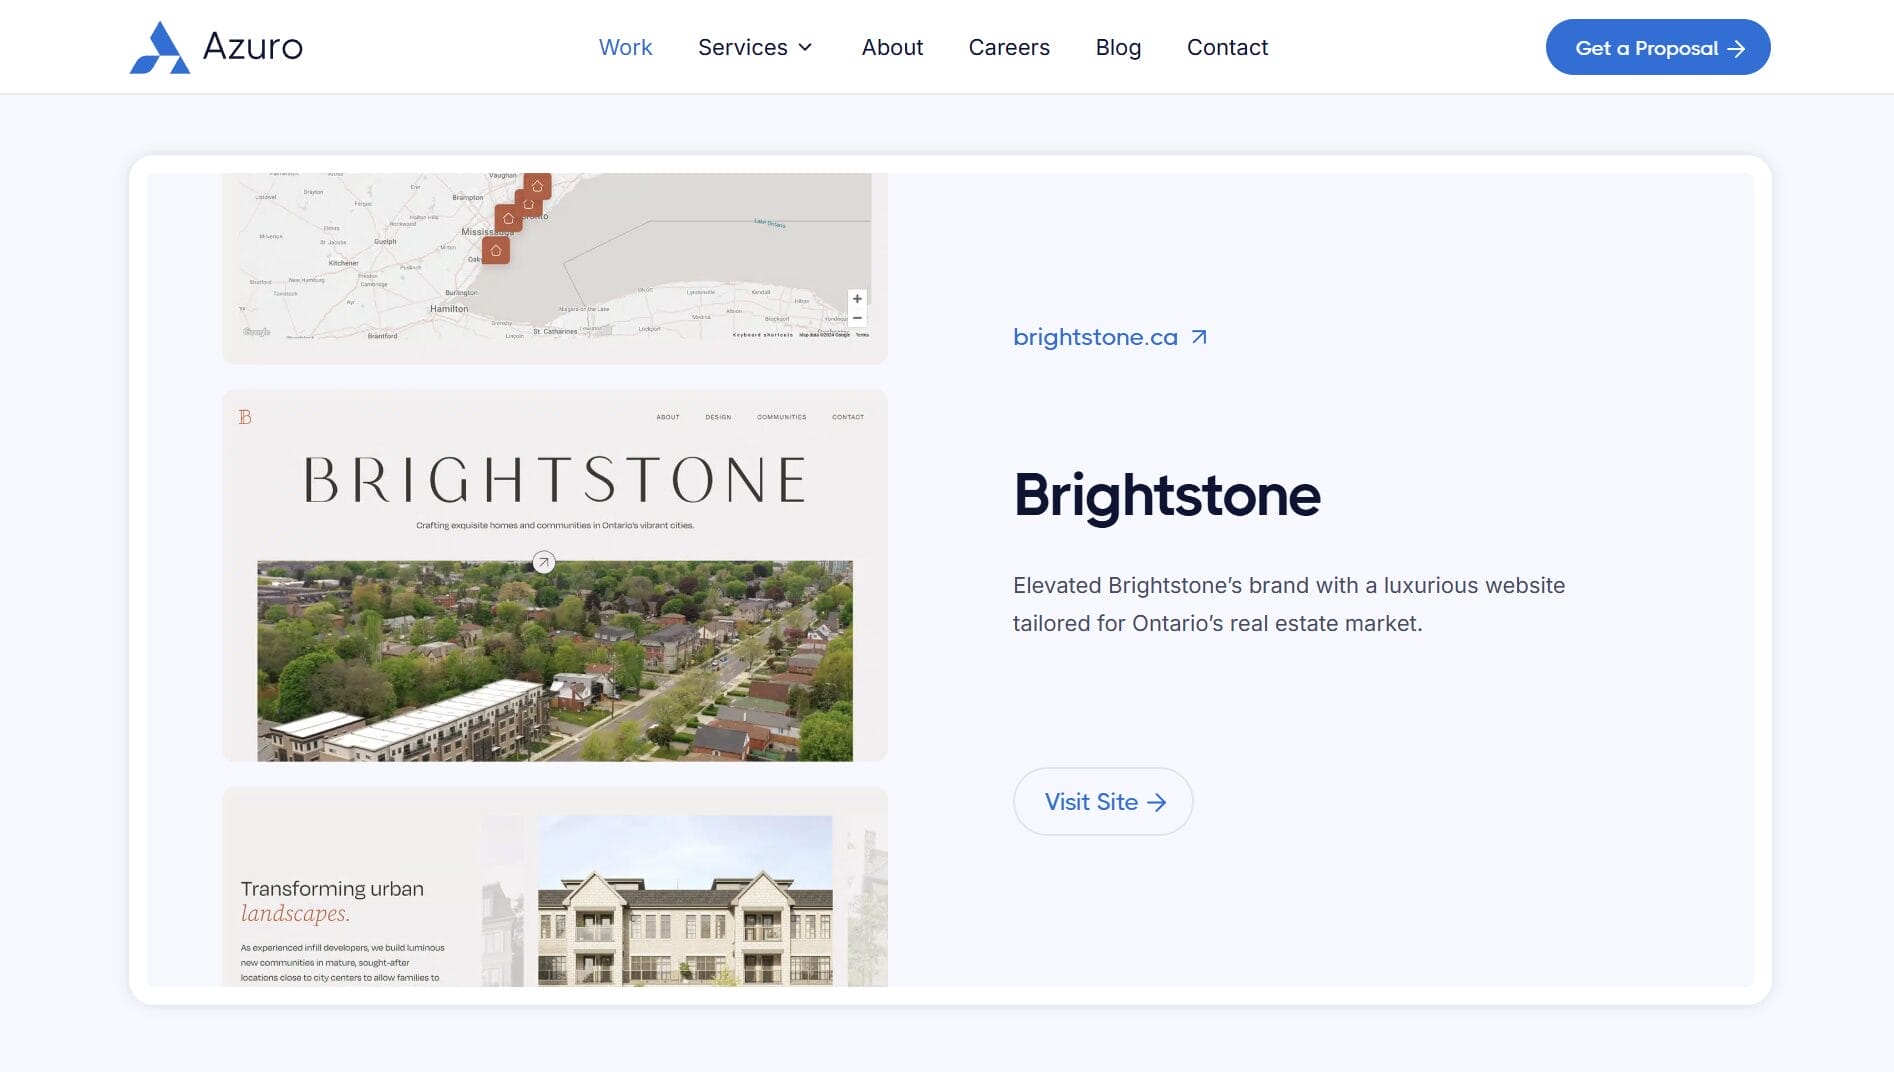Open the map screenshot thumbnail
This screenshot has height=1072, width=1894.
tap(555, 268)
